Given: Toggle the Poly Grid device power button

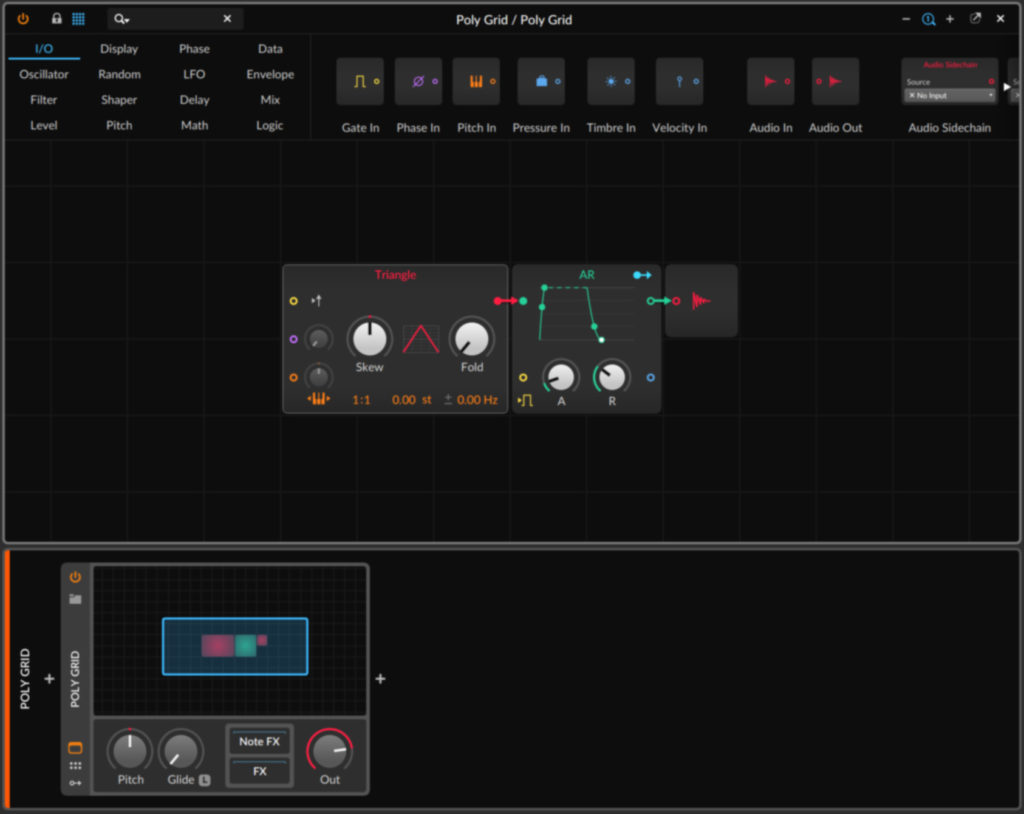Looking at the screenshot, I should pyautogui.click(x=75, y=576).
